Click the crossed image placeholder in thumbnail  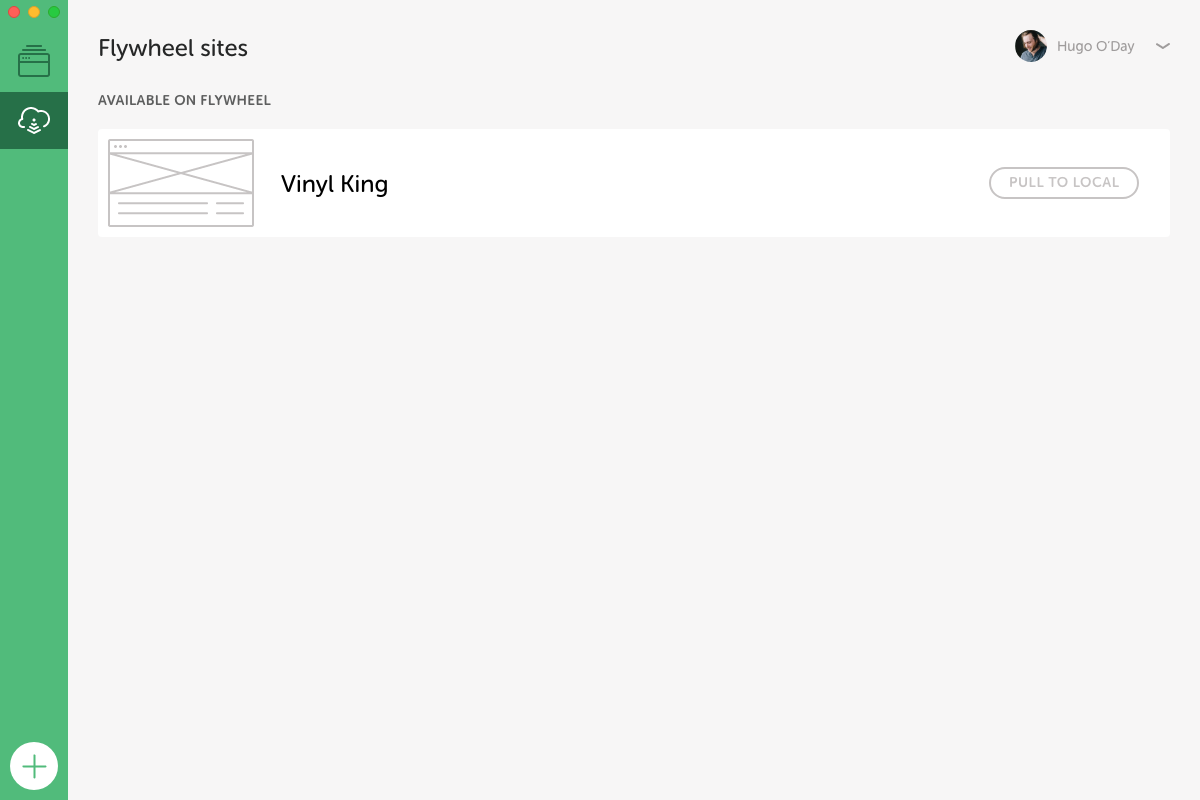point(181,173)
